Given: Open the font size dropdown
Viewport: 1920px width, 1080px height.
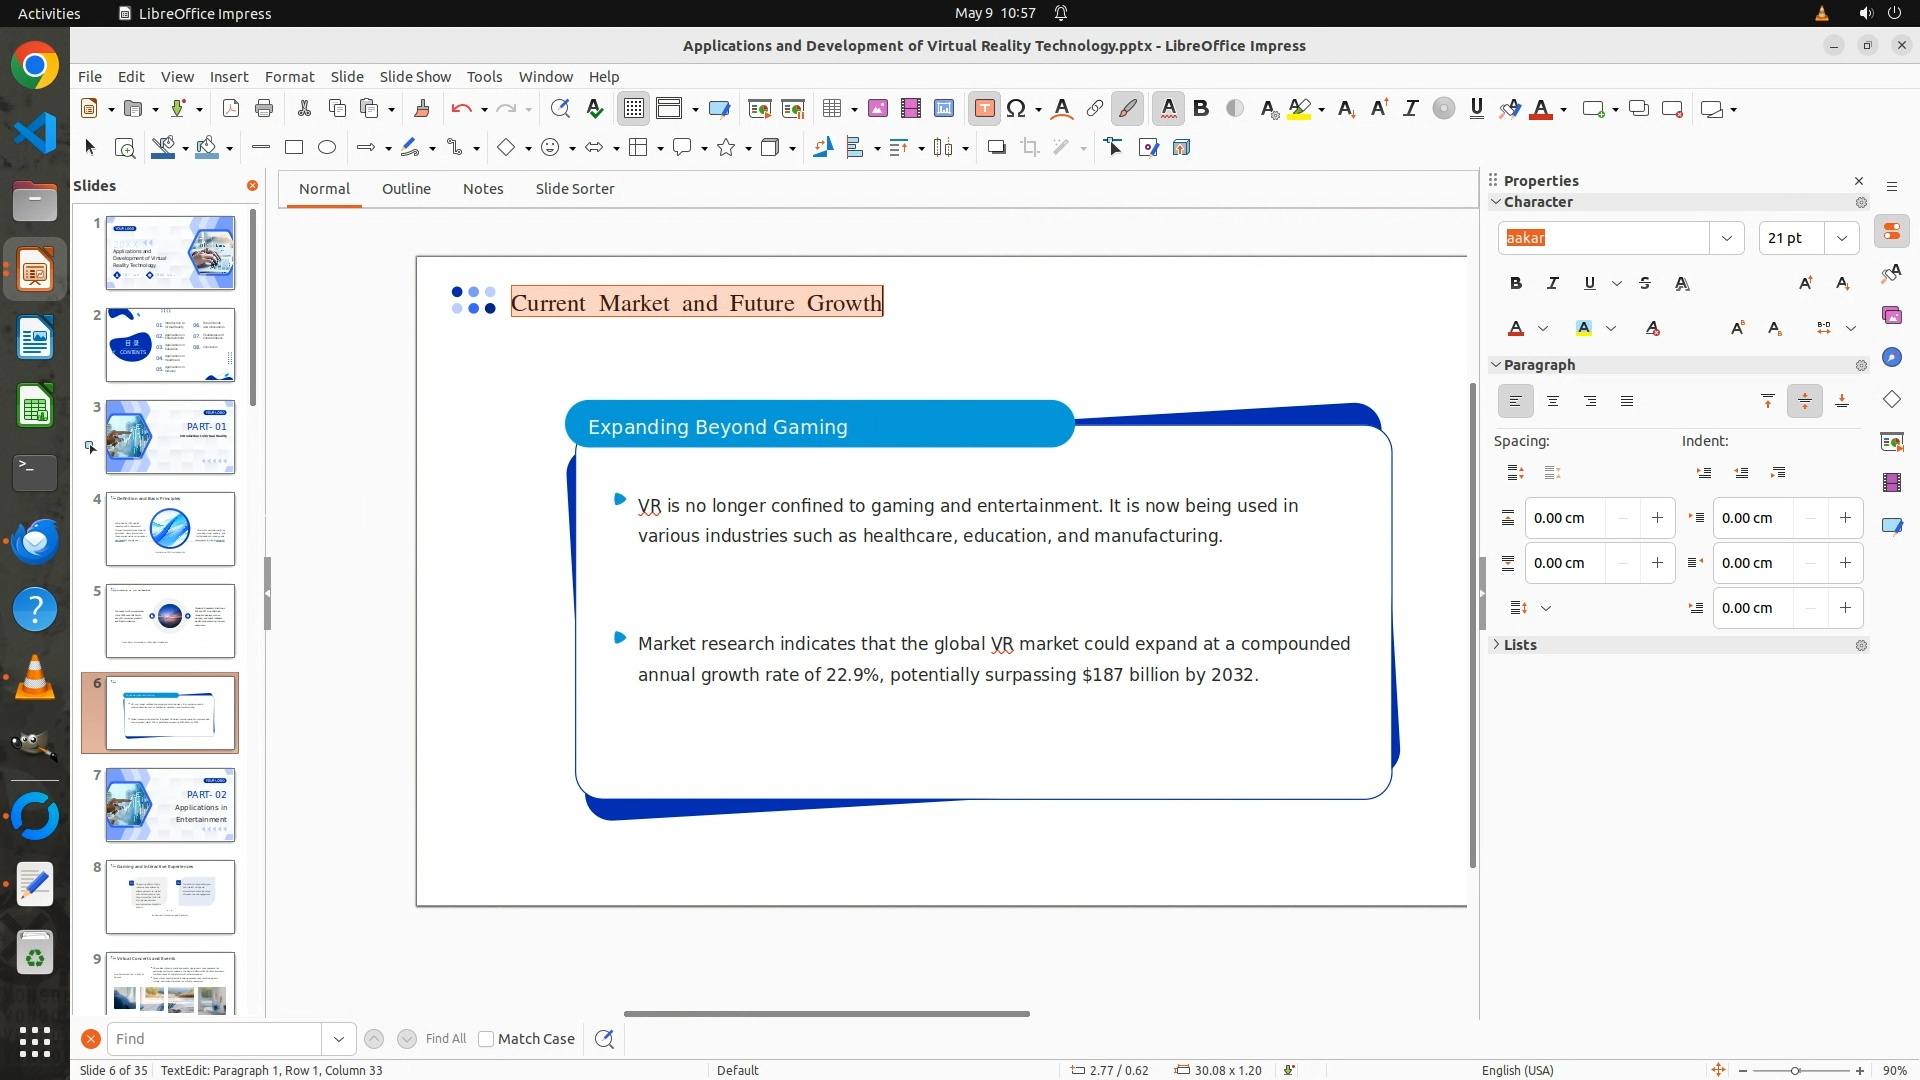Looking at the screenshot, I should pos(1842,238).
